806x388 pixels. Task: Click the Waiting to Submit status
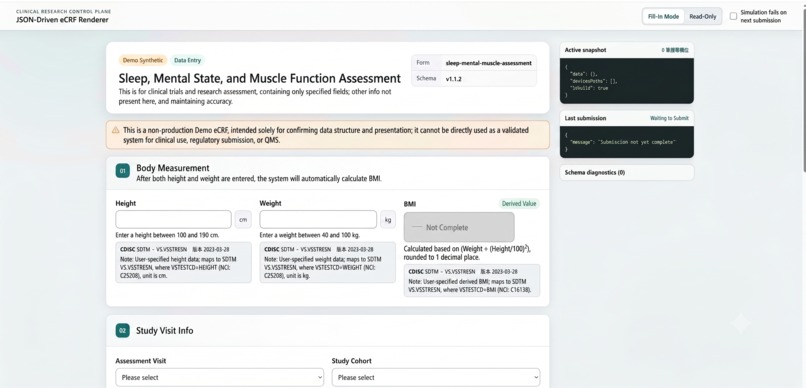tap(669, 118)
